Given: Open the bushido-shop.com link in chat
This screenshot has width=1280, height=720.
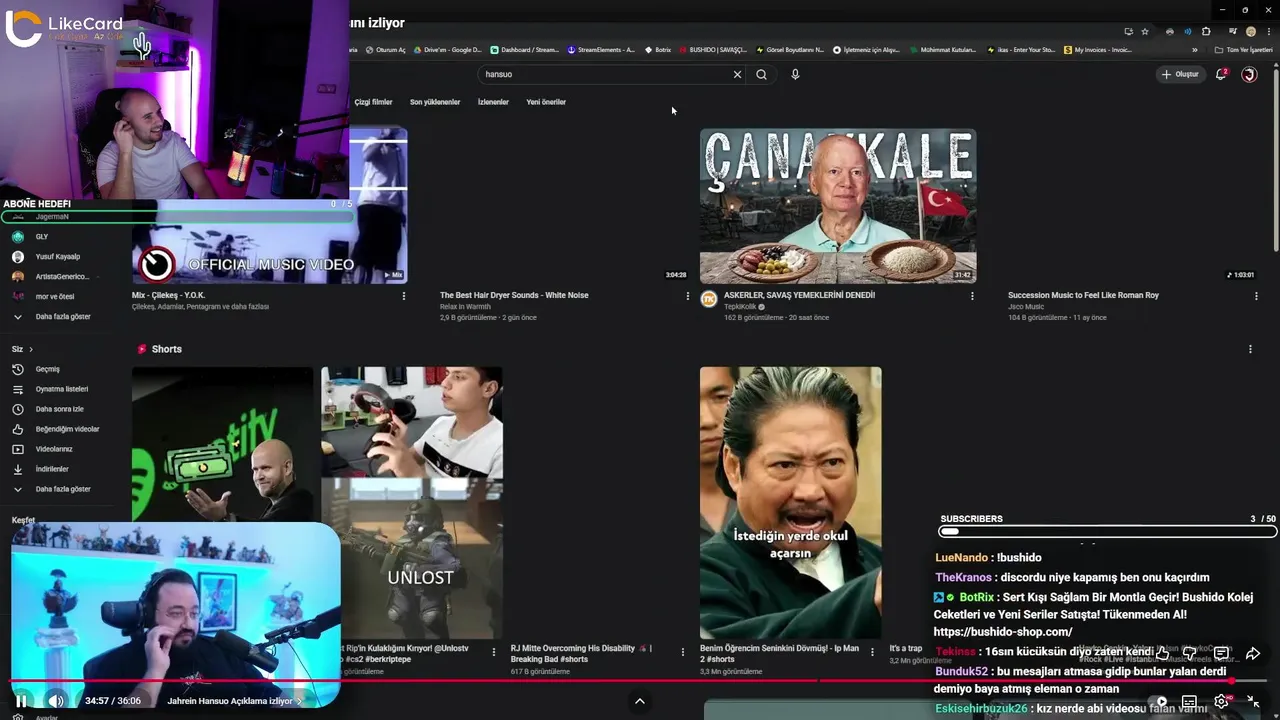Looking at the screenshot, I should point(1002,632).
